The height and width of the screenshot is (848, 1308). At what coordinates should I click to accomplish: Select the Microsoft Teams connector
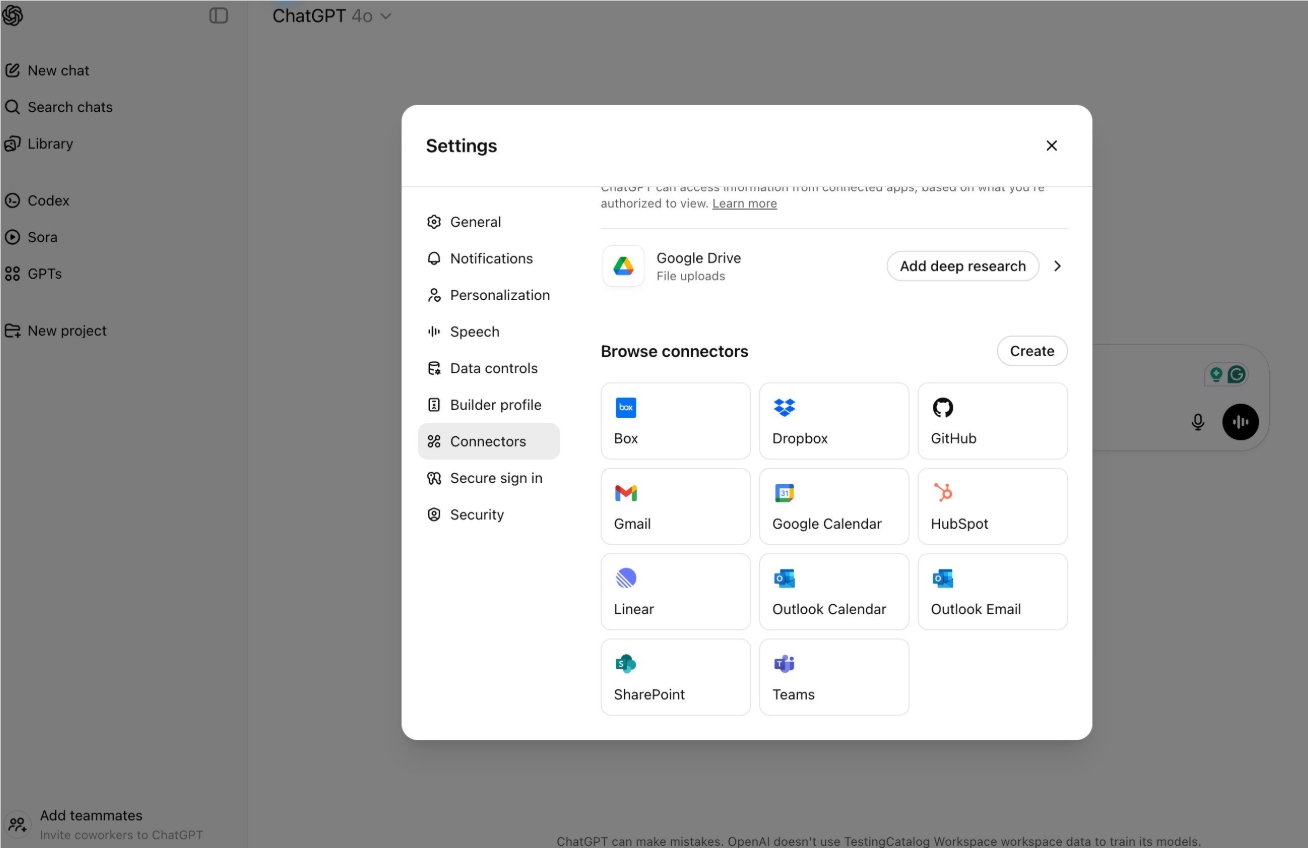click(x=833, y=677)
